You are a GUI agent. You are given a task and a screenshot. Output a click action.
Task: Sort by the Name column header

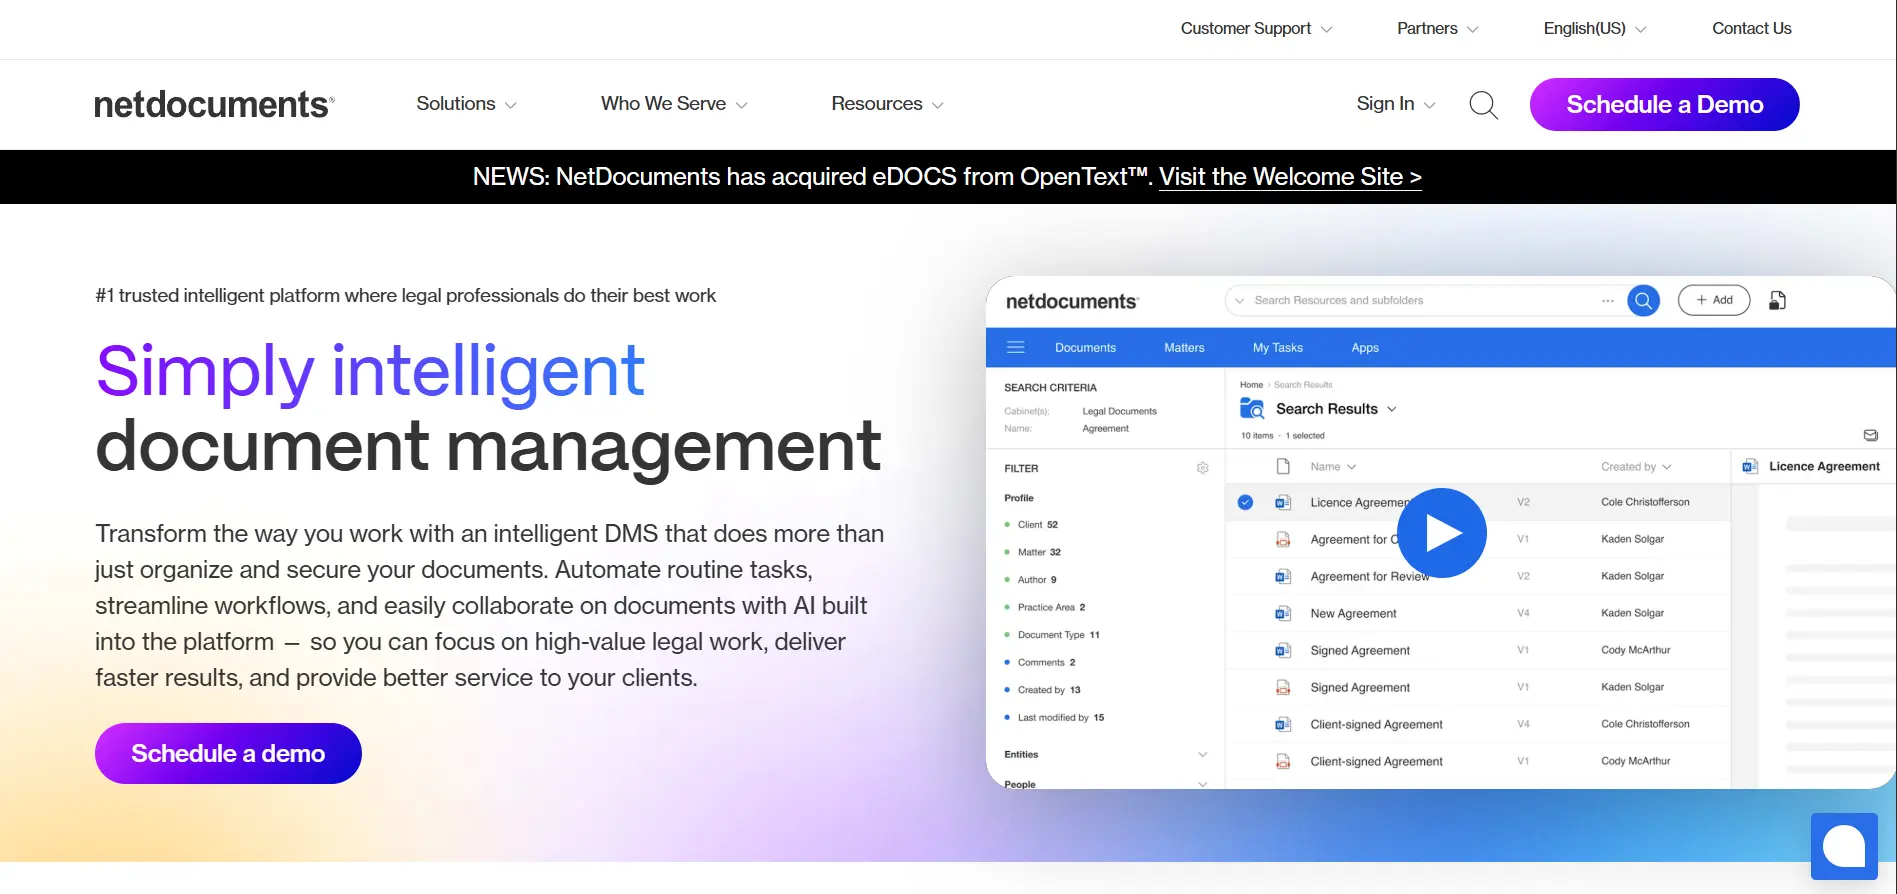tap(1333, 466)
